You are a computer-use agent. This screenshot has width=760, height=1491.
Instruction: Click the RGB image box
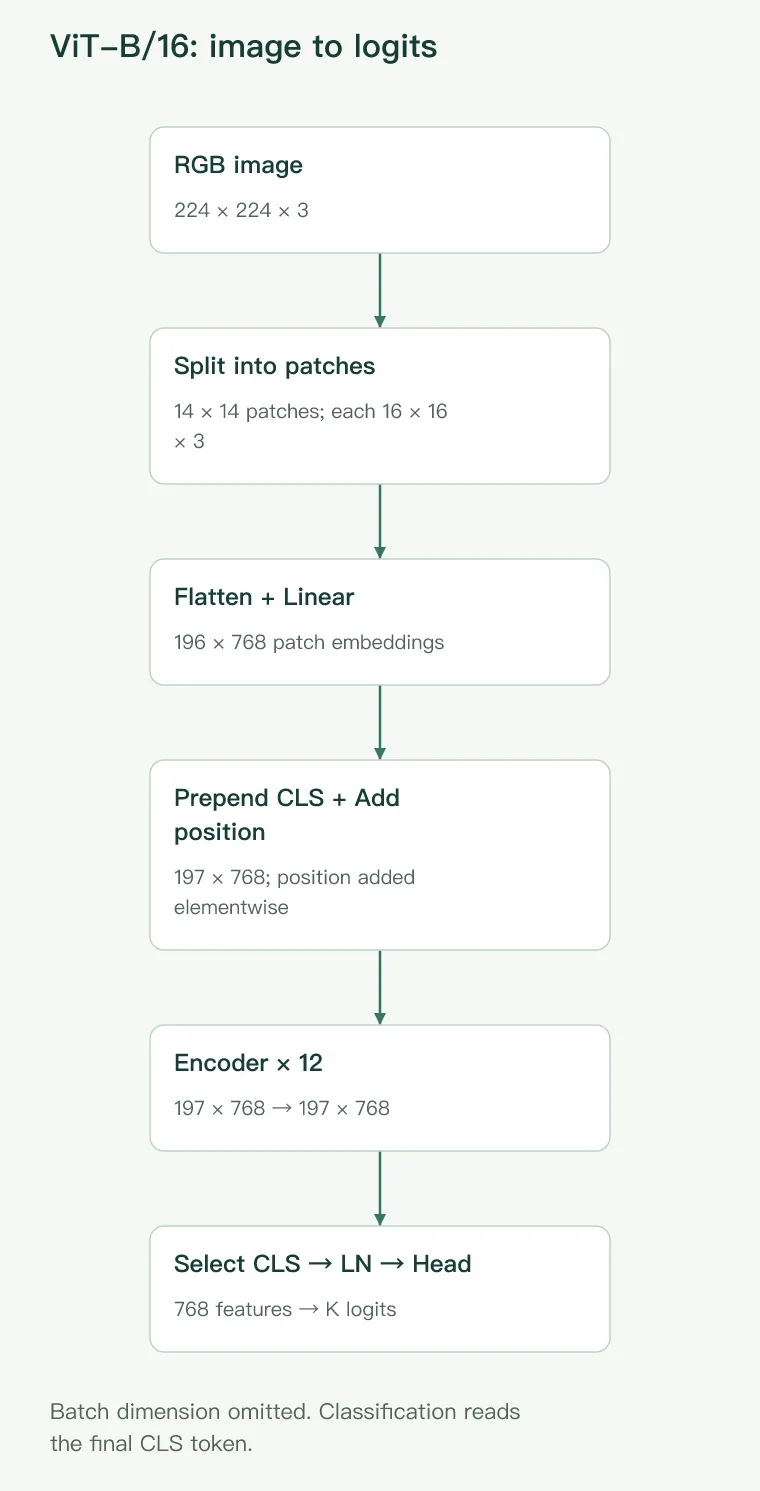pyautogui.click(x=380, y=190)
